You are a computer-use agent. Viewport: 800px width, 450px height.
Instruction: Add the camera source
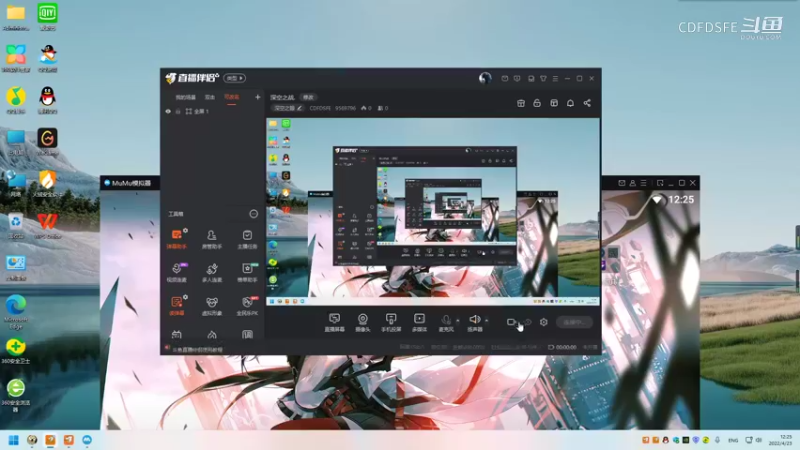363,322
